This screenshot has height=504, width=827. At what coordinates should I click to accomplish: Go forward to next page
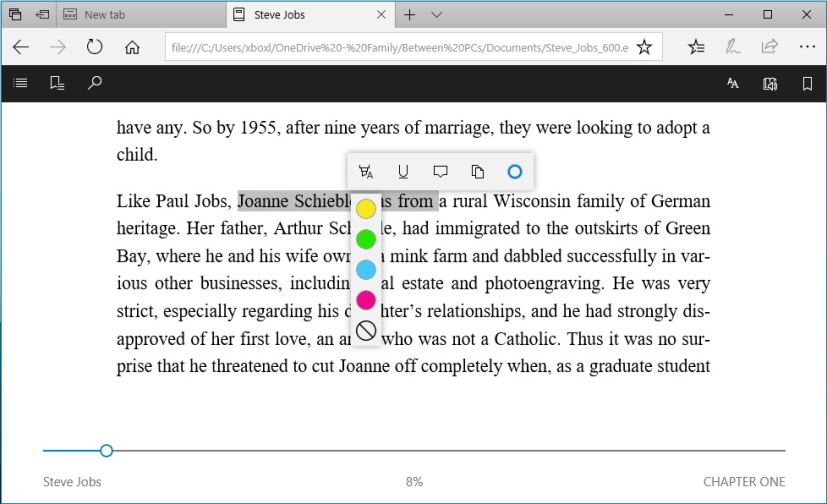[57, 47]
